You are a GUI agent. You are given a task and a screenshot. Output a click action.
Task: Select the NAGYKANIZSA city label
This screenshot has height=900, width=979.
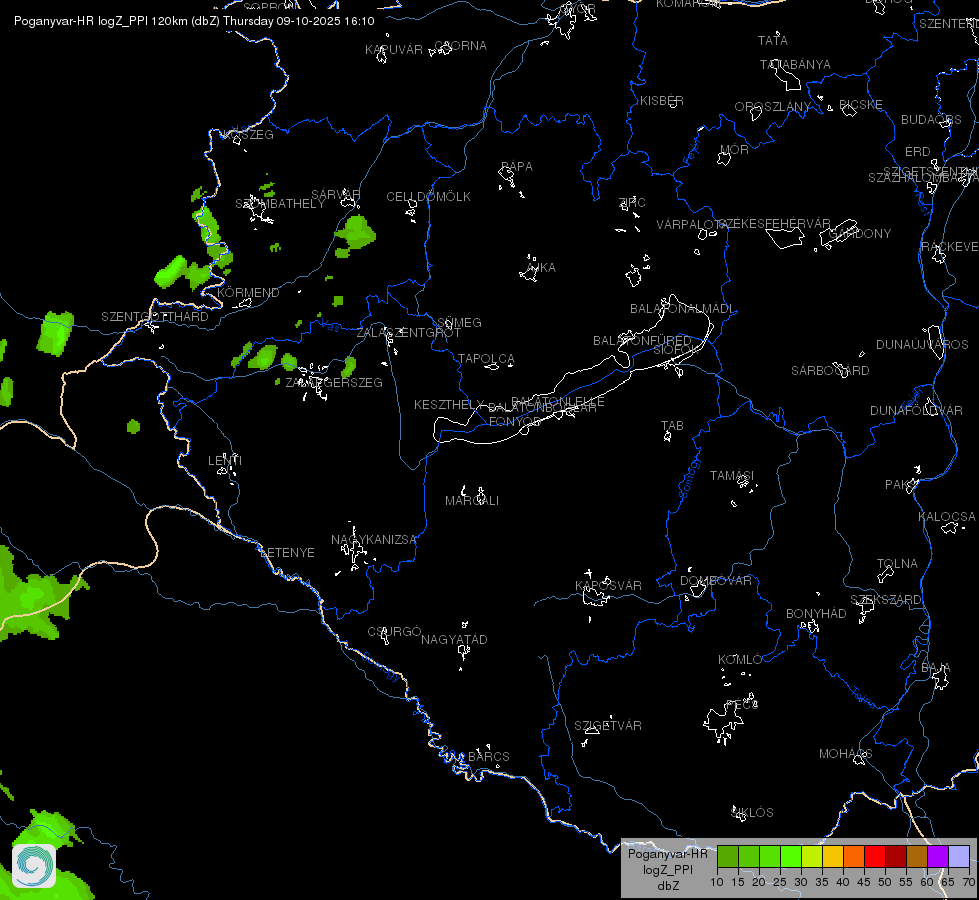(x=373, y=540)
